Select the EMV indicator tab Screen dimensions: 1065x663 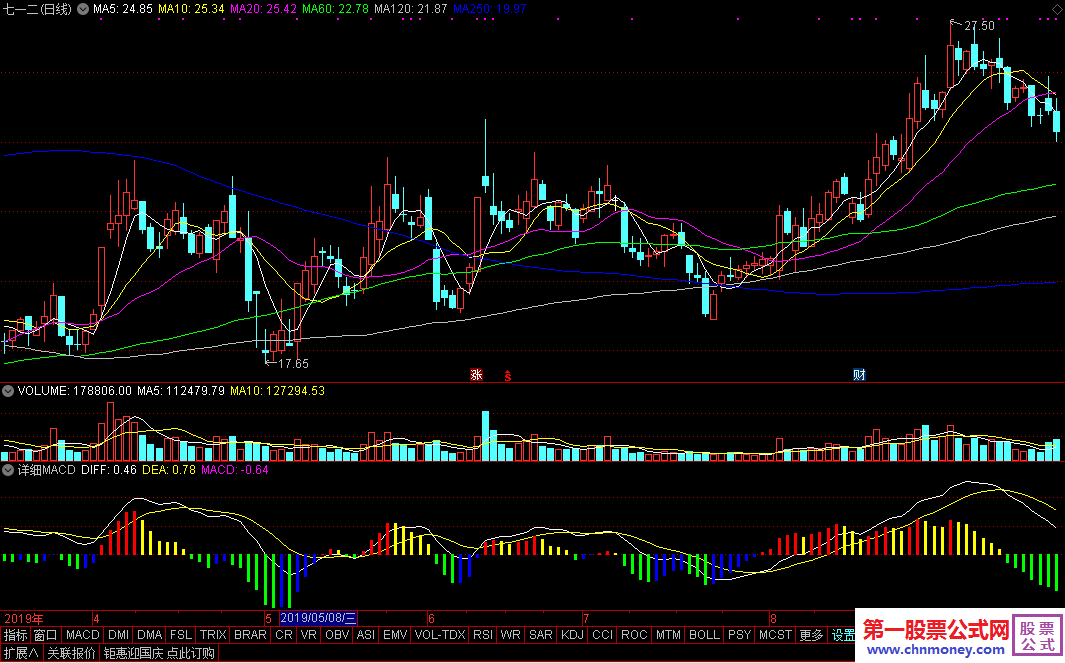(x=395, y=635)
